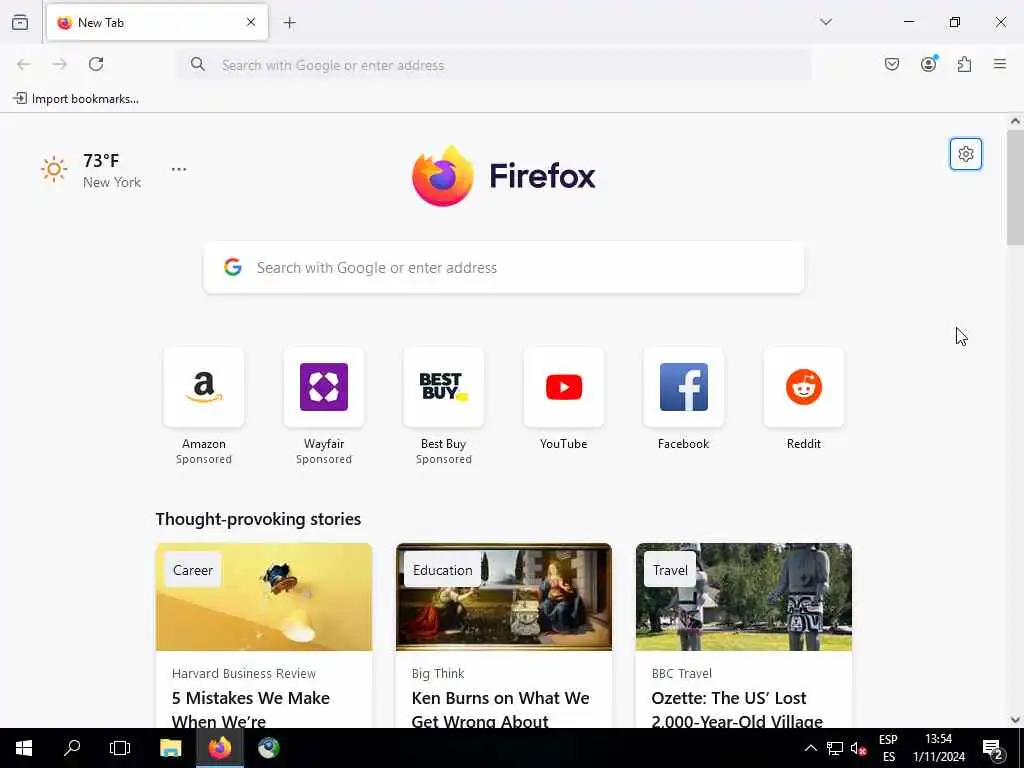Show hidden system tray icons
This screenshot has width=1024, height=768.
click(x=810, y=748)
